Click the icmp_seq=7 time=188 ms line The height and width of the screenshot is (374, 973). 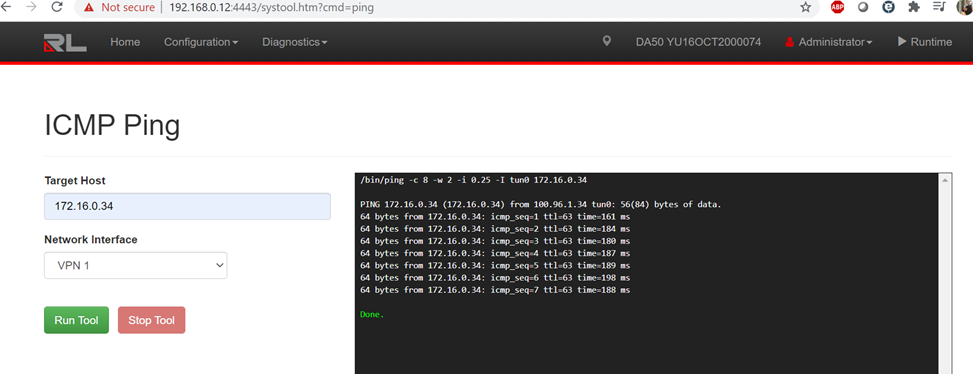click(495, 290)
